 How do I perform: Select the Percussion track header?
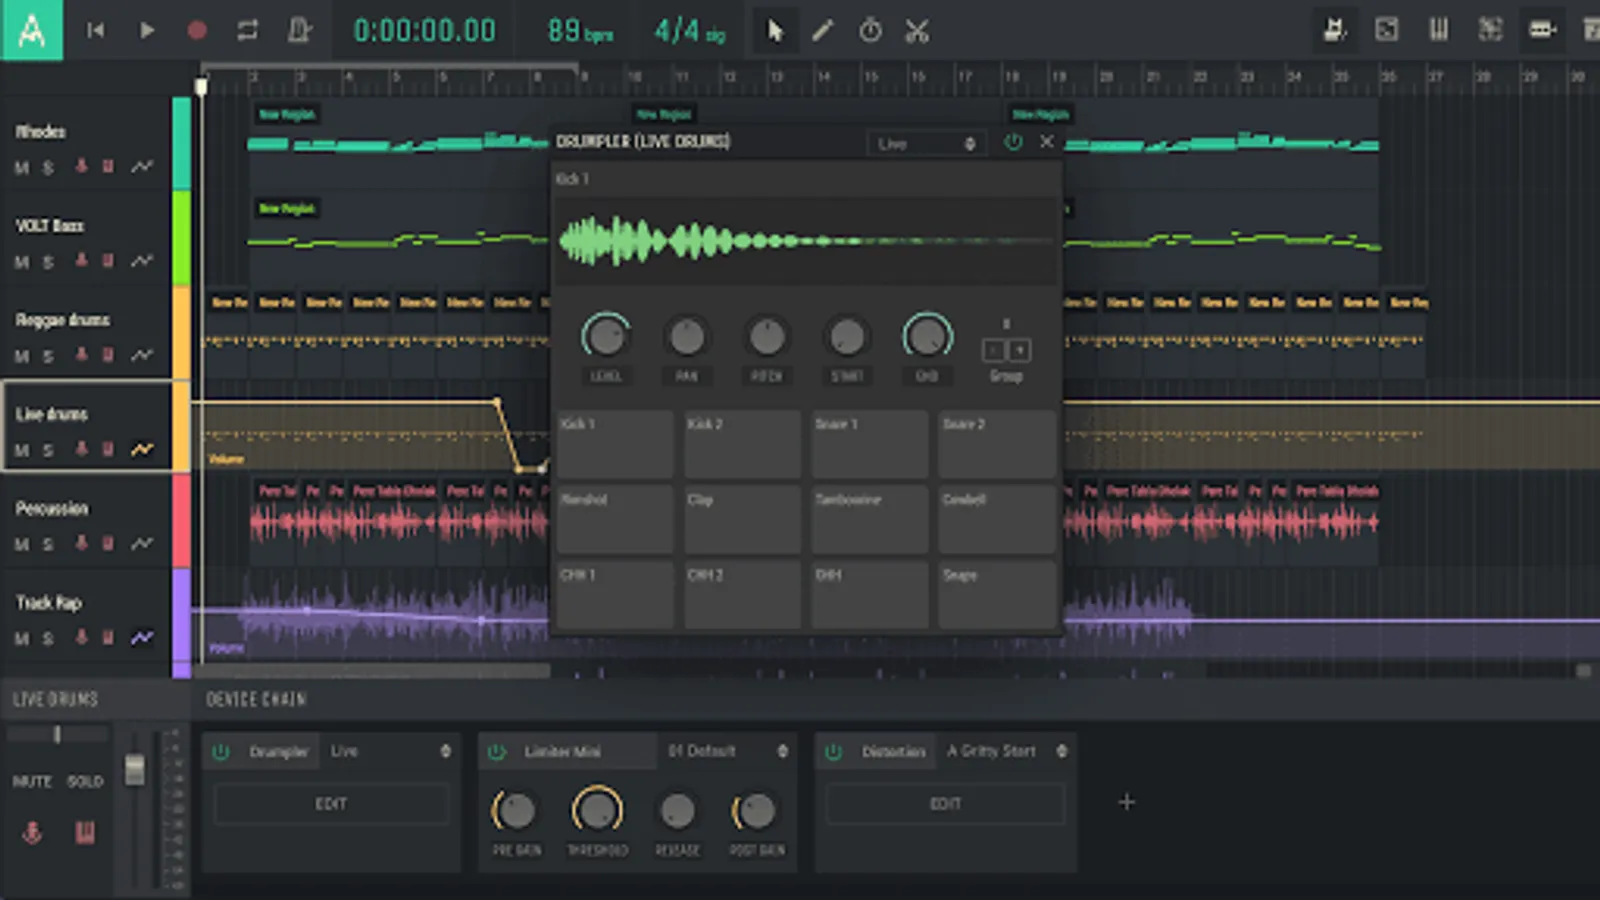(52, 508)
